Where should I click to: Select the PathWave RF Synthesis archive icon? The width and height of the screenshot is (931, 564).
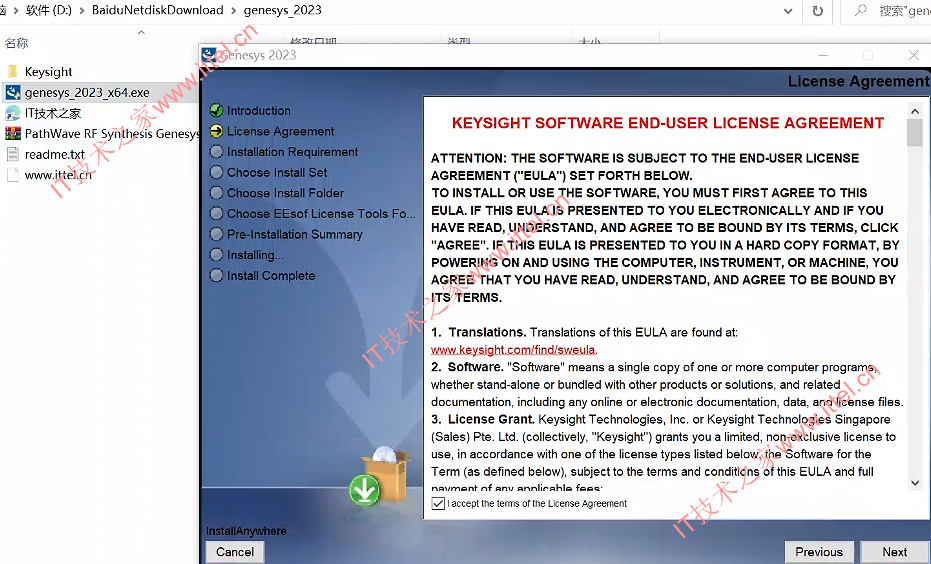point(13,134)
